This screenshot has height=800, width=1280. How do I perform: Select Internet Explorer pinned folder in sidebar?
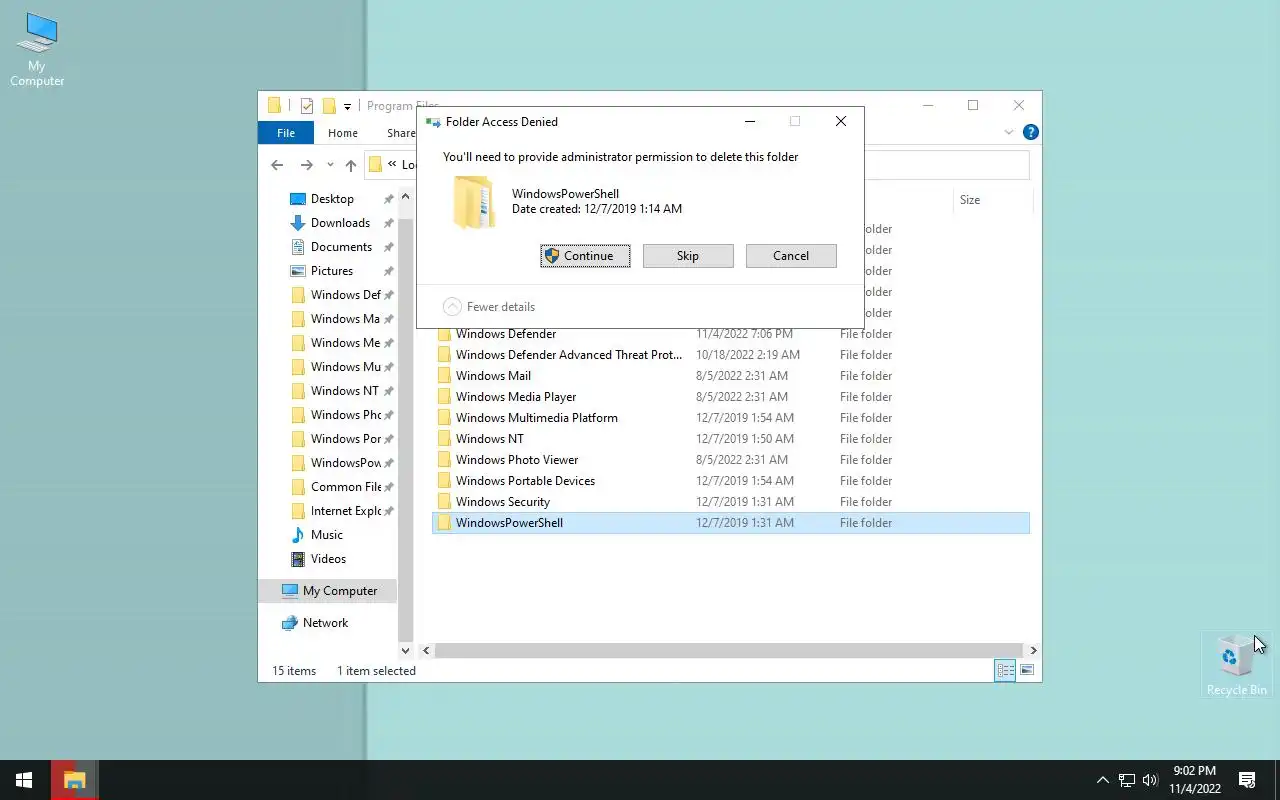(x=341, y=511)
